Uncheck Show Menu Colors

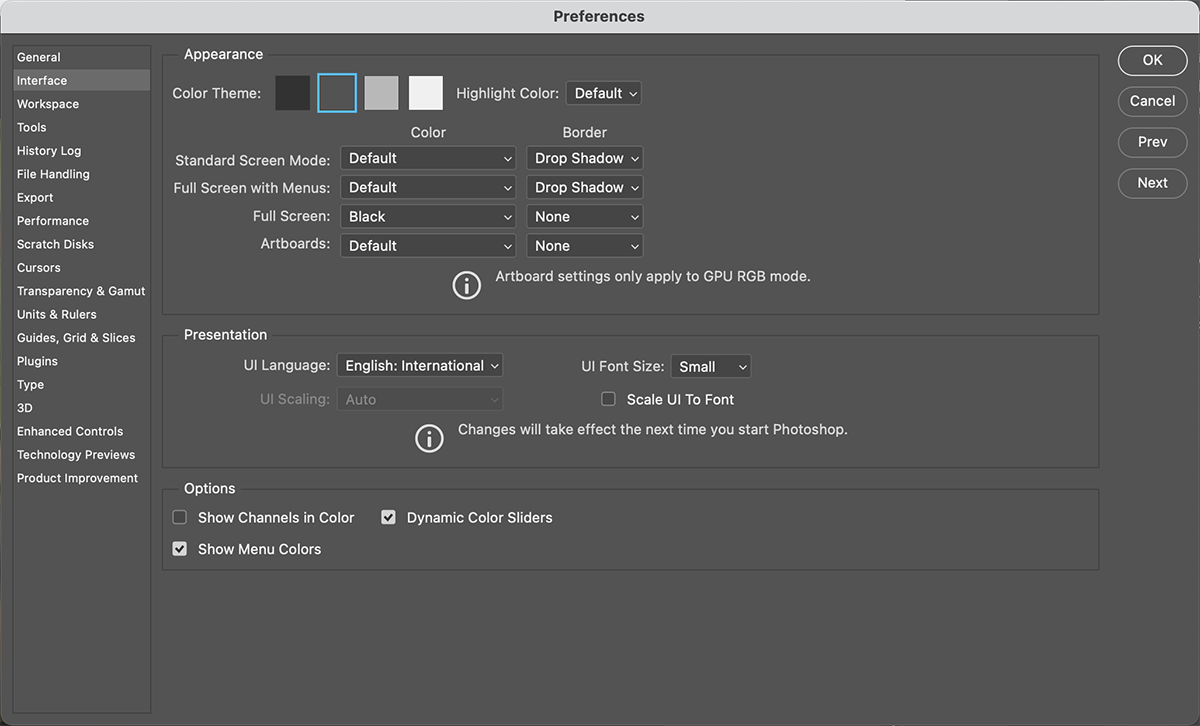click(x=180, y=548)
